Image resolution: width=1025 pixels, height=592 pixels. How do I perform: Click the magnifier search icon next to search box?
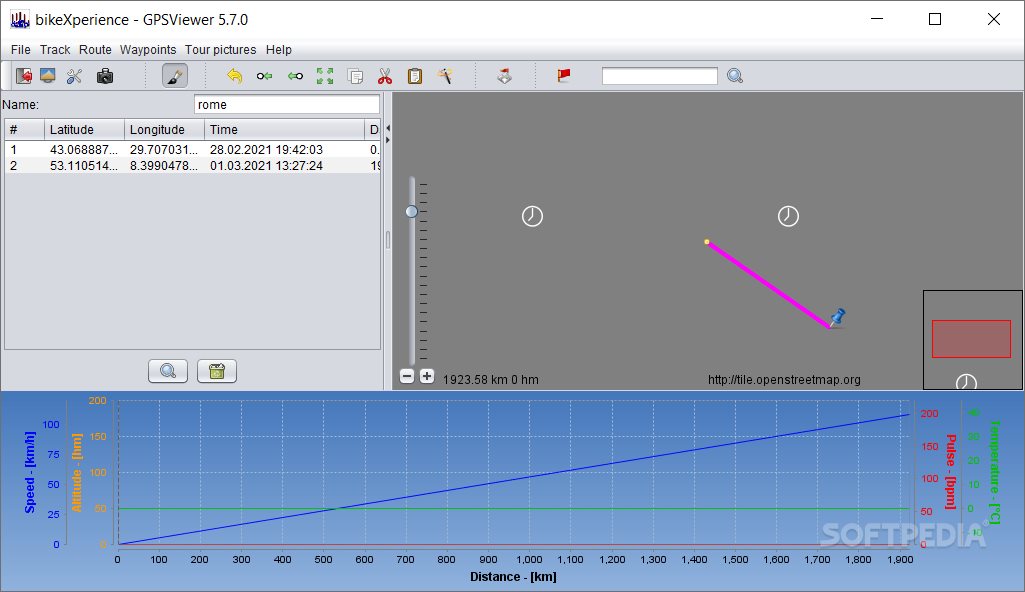(735, 76)
